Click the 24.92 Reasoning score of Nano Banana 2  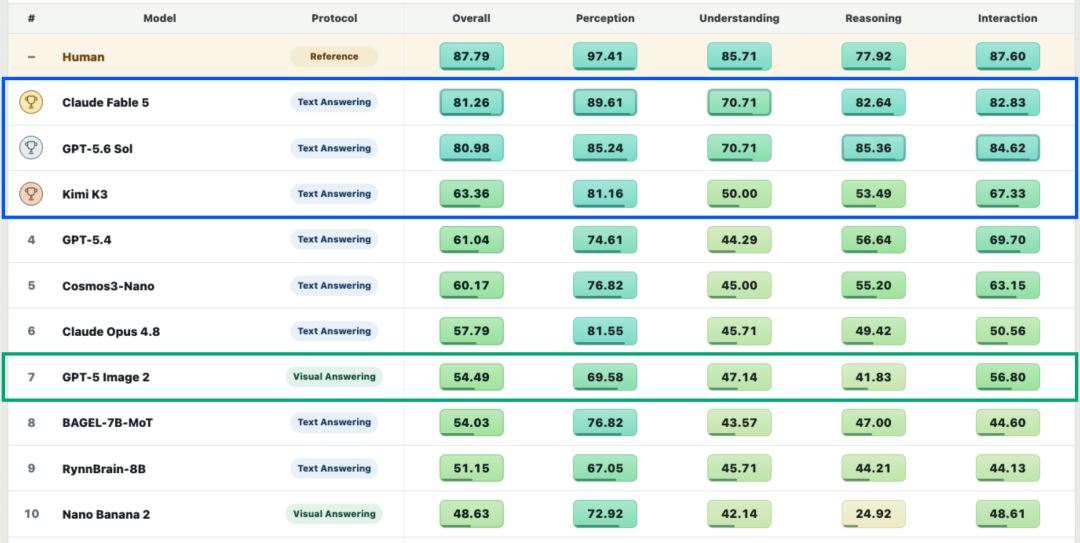pyautogui.click(x=873, y=514)
